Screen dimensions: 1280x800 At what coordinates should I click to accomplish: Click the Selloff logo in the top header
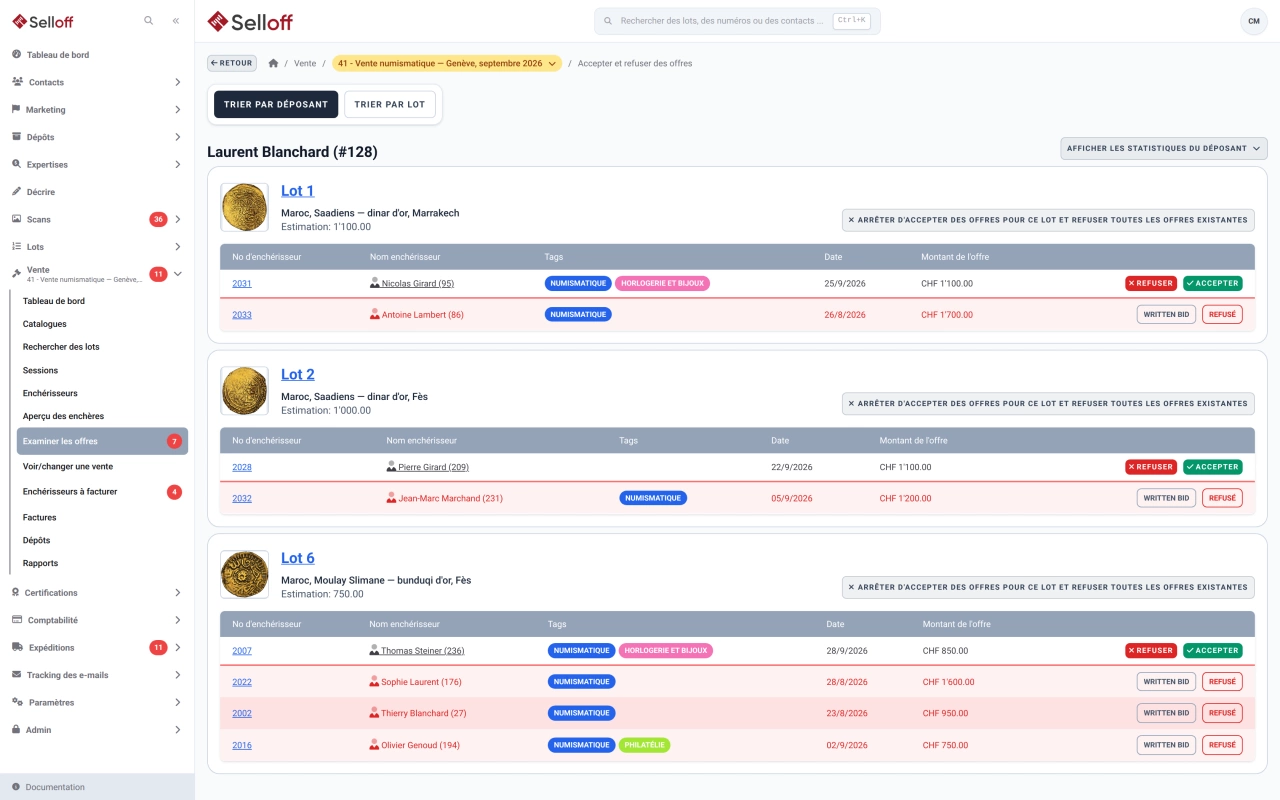(250, 21)
